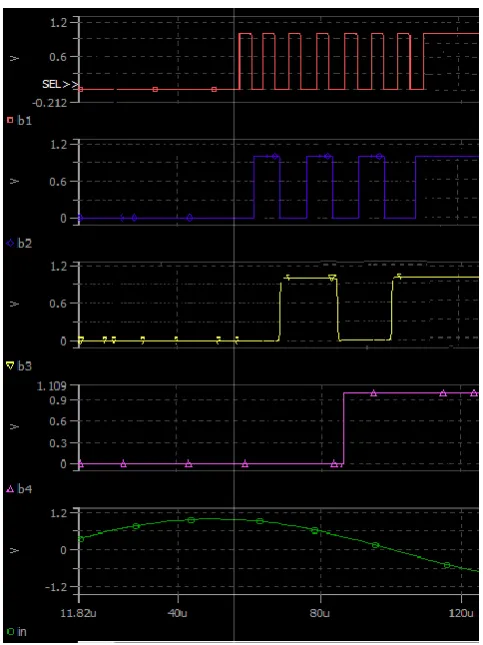Click the 0.9 axis value of b4 plot
Viewport: 483px width, 645px height.
(58, 400)
